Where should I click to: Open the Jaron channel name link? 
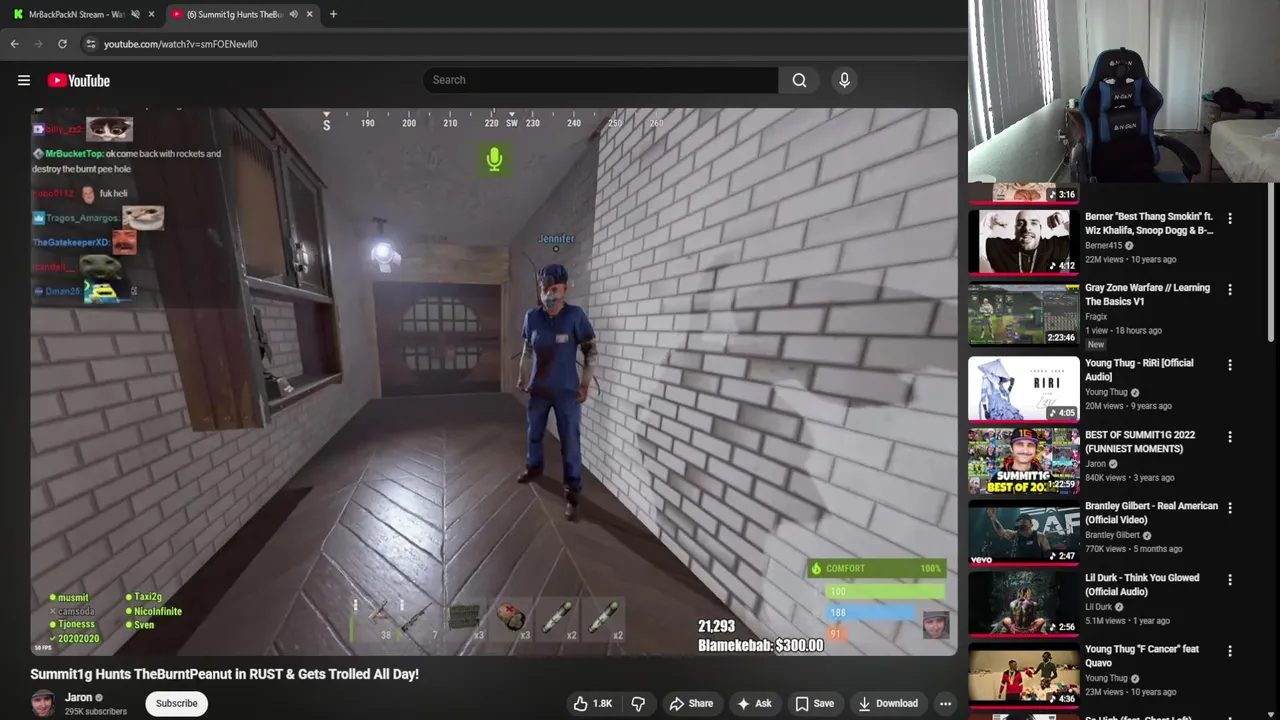[79, 697]
